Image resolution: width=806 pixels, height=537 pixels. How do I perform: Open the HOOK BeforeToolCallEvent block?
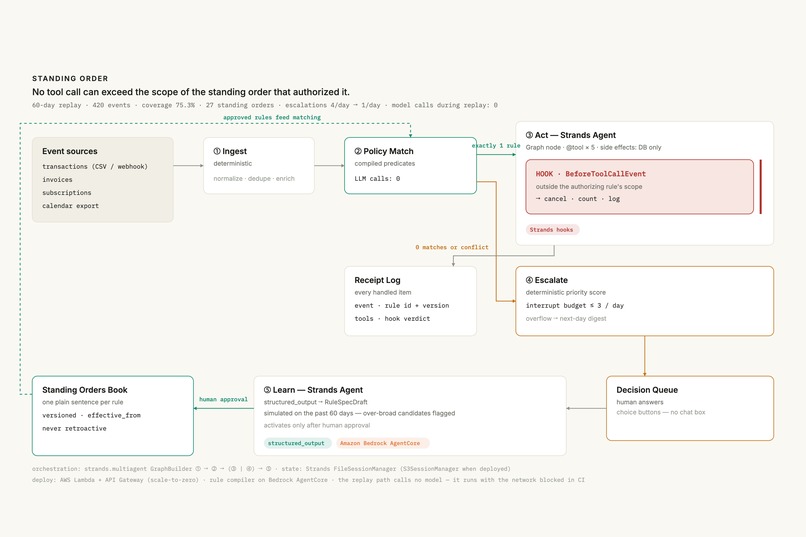639,187
